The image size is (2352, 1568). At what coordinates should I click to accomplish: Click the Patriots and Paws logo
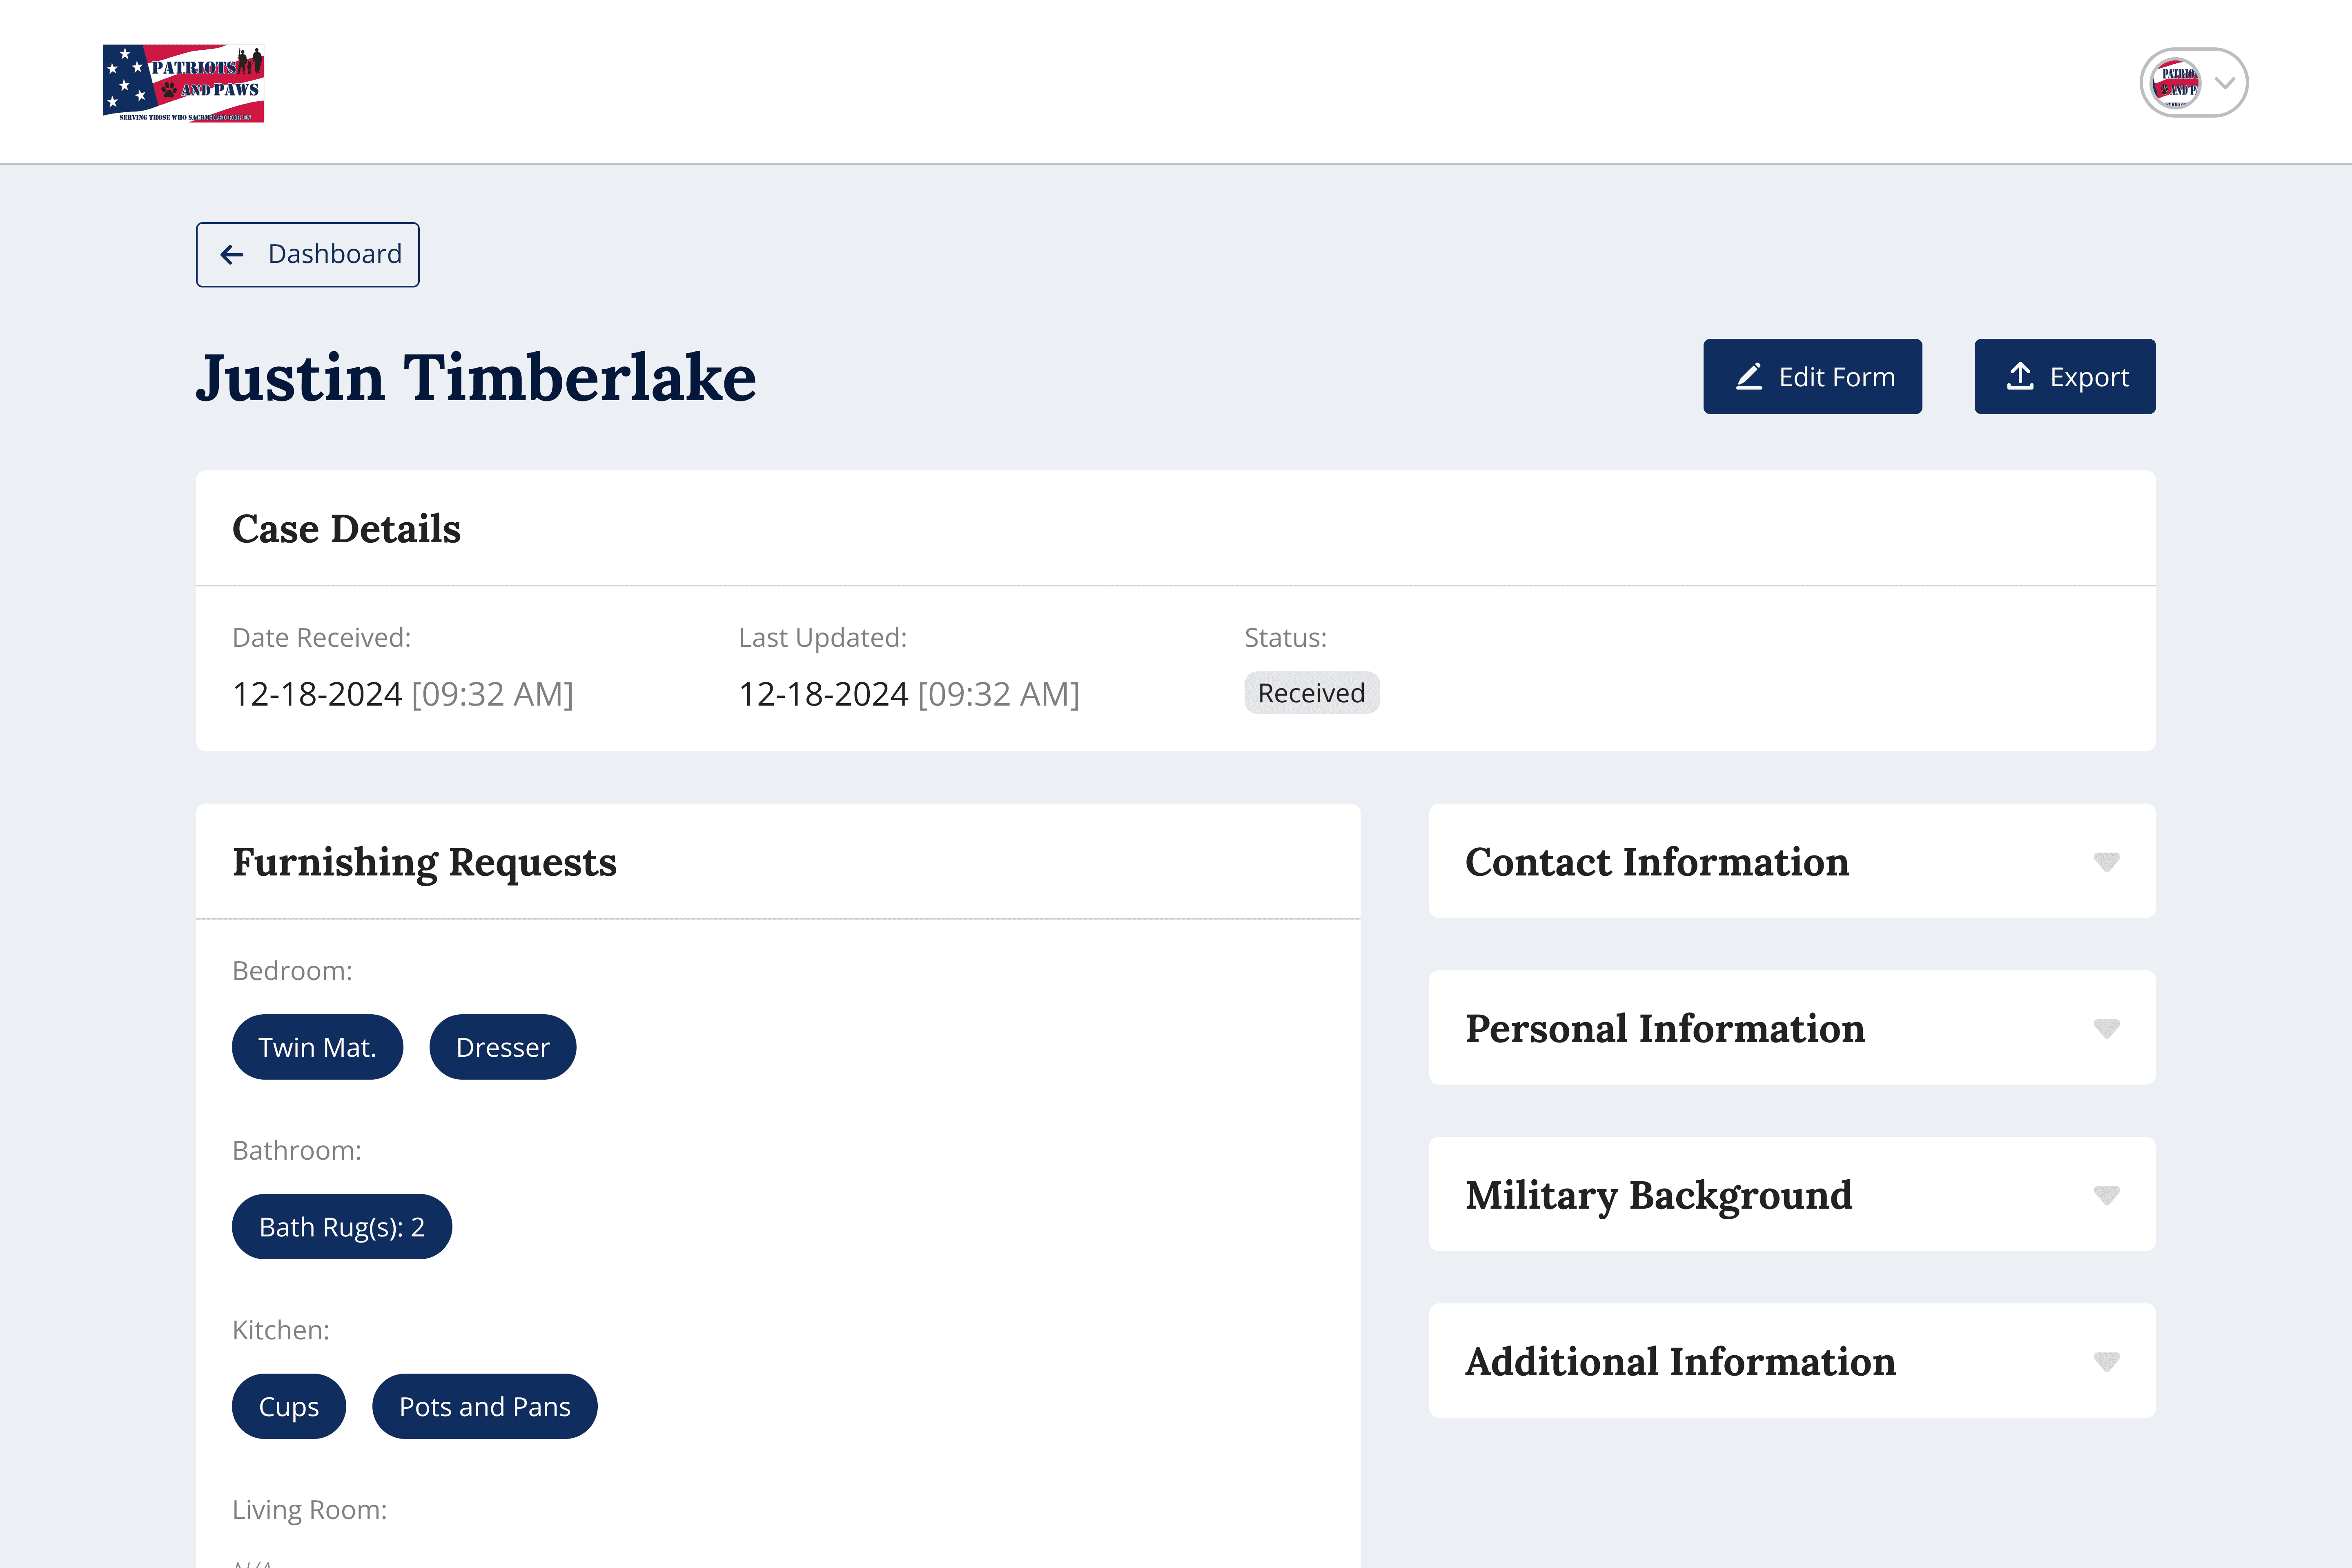point(183,83)
